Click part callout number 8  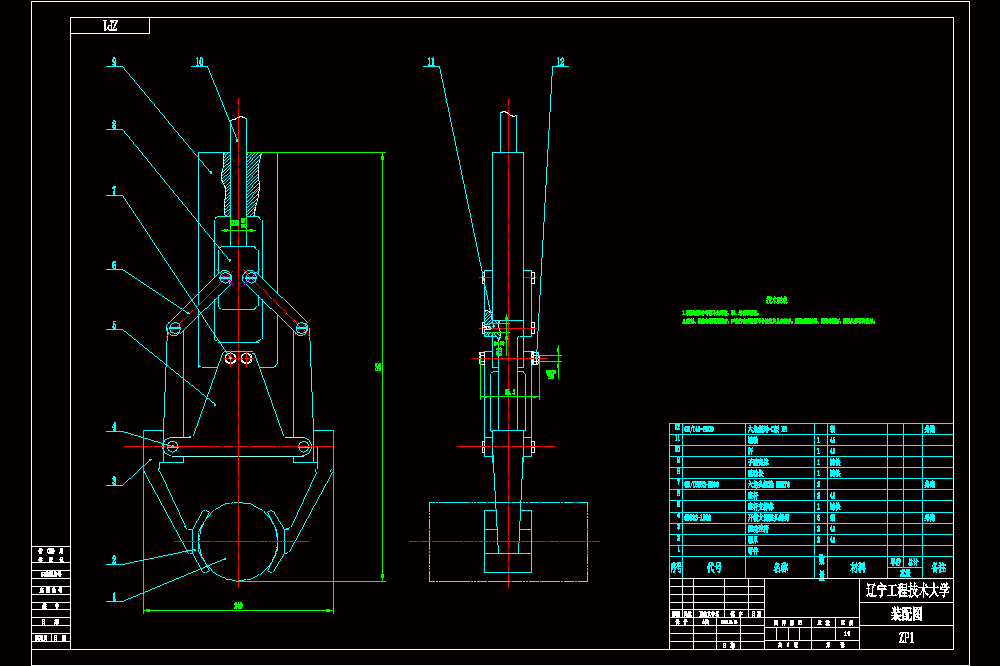point(114,125)
